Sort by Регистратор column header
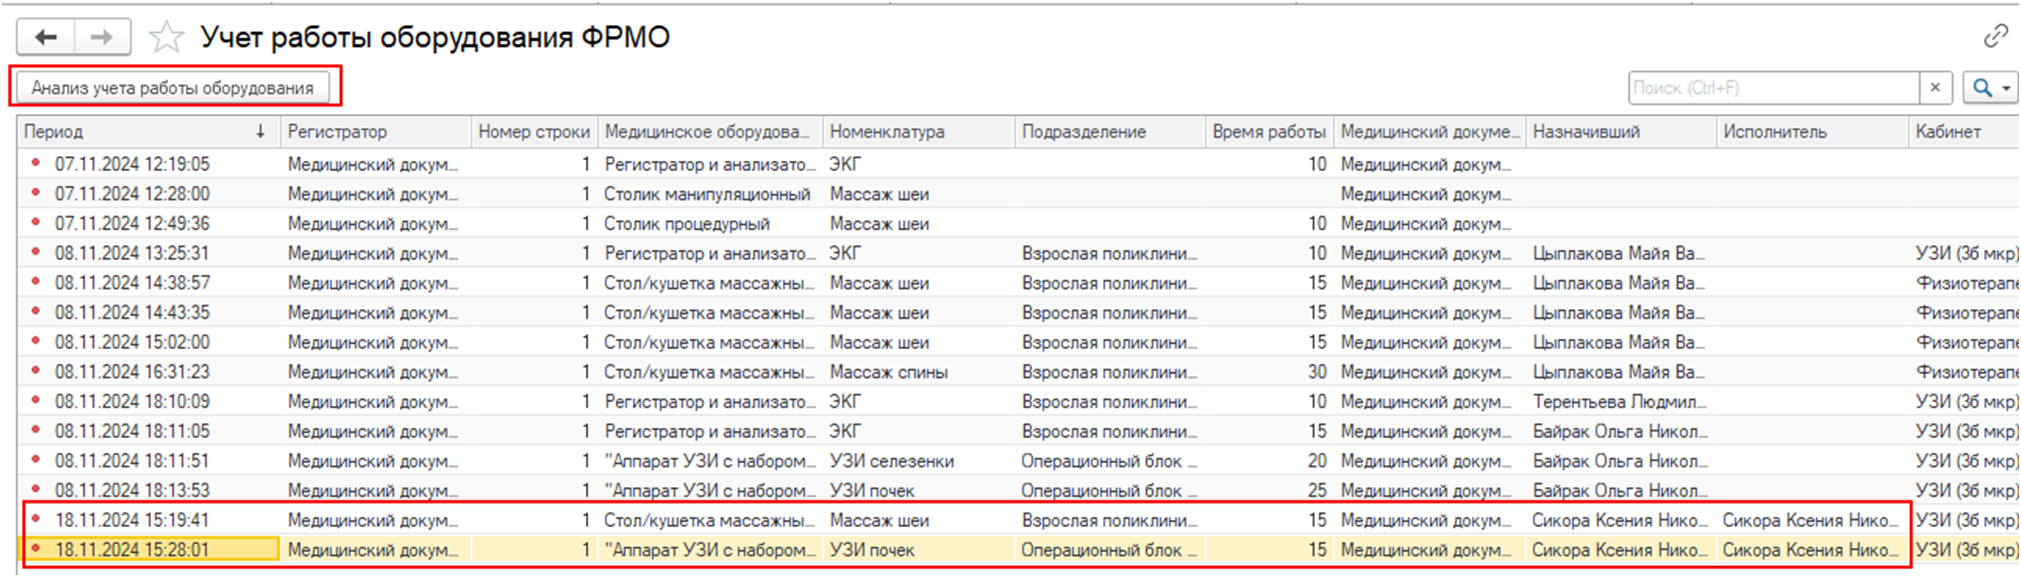Image resolution: width=2021 pixels, height=577 pixels. pyautogui.click(x=337, y=132)
